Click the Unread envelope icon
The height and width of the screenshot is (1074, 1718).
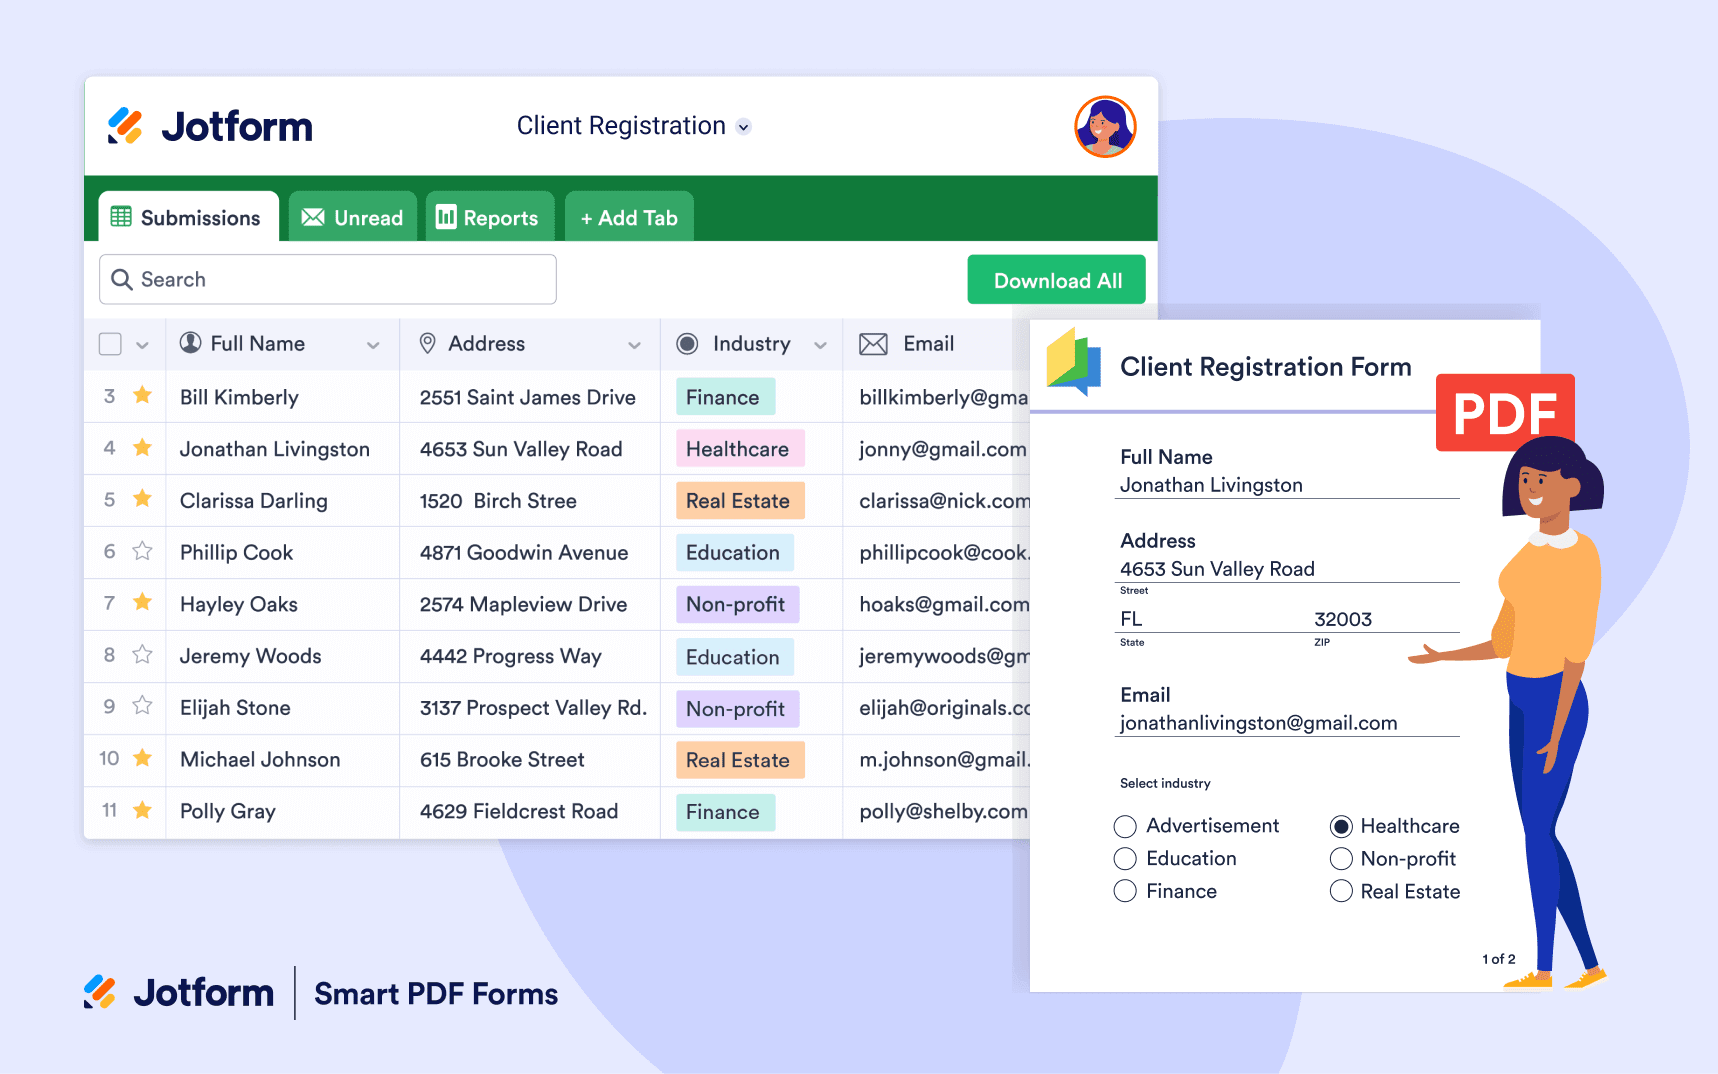[314, 216]
